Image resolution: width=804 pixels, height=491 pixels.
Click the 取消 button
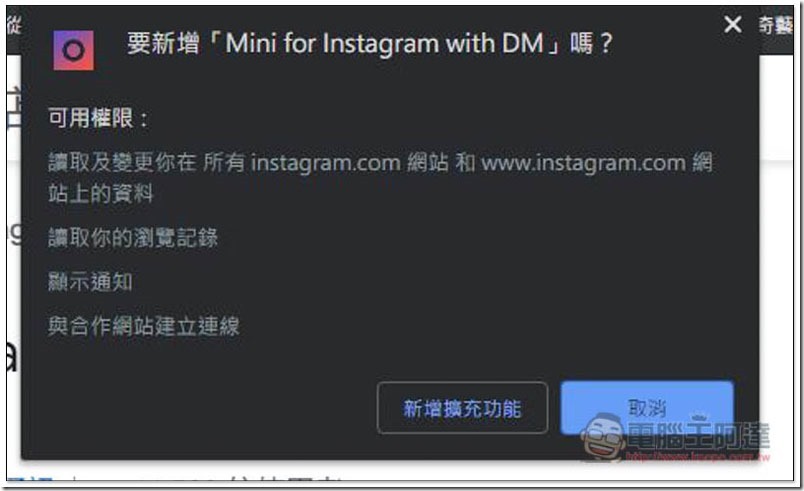[x=647, y=408]
